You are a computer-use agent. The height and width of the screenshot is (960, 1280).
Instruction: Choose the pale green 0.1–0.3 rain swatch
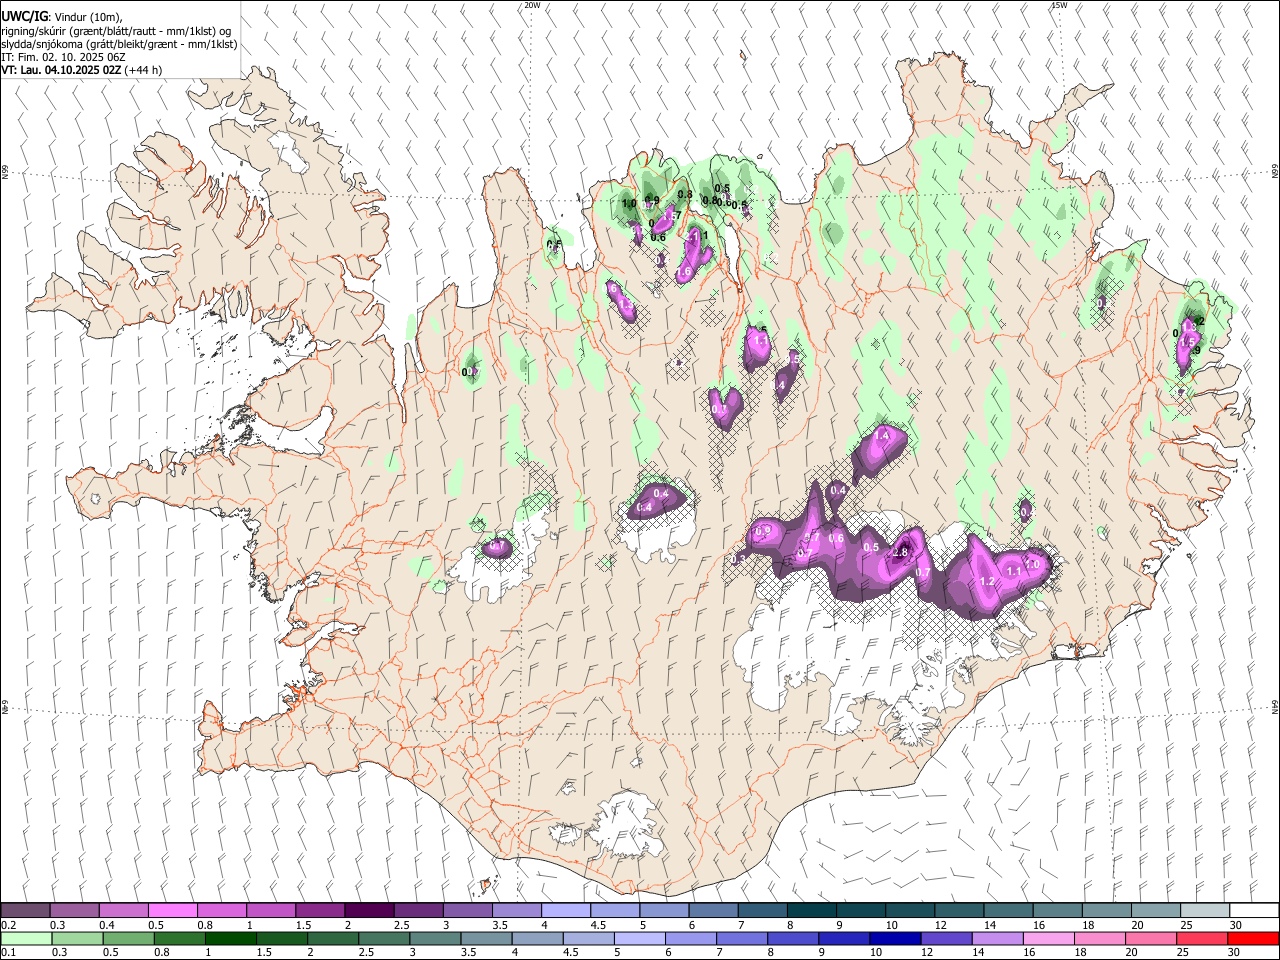click(x=25, y=939)
